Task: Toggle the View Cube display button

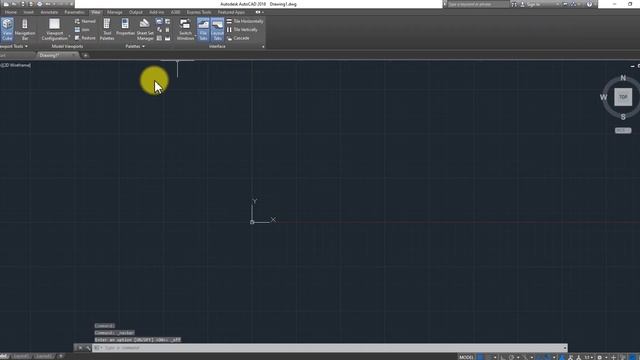Action: (7, 29)
